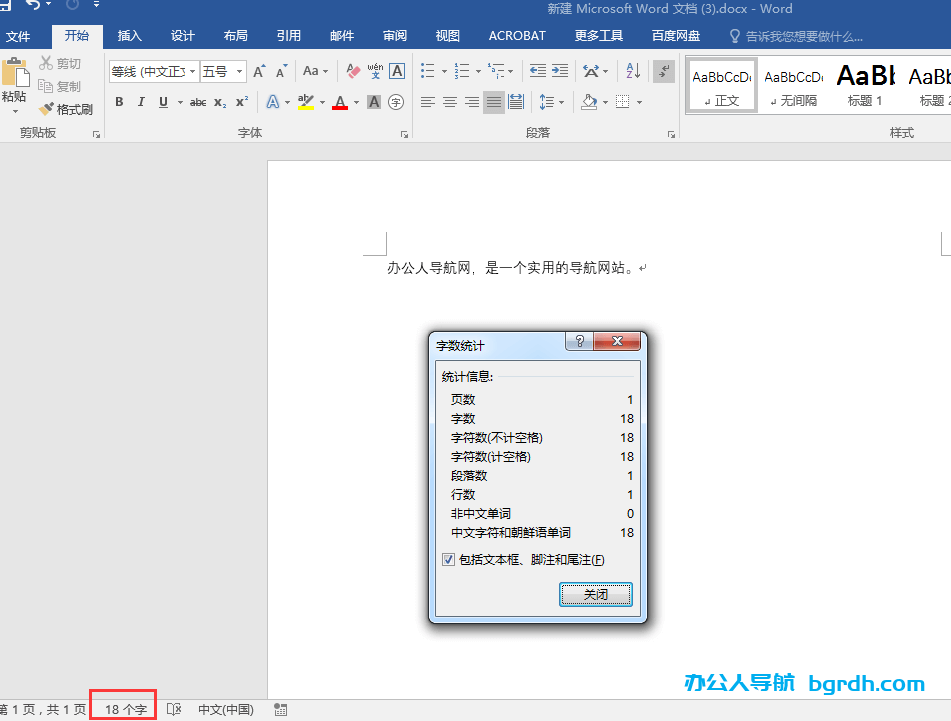The image size is (951, 721).
Task: Uncheck 包括文本框、脚注和尾注 in the dialog
Action: pyautogui.click(x=450, y=560)
